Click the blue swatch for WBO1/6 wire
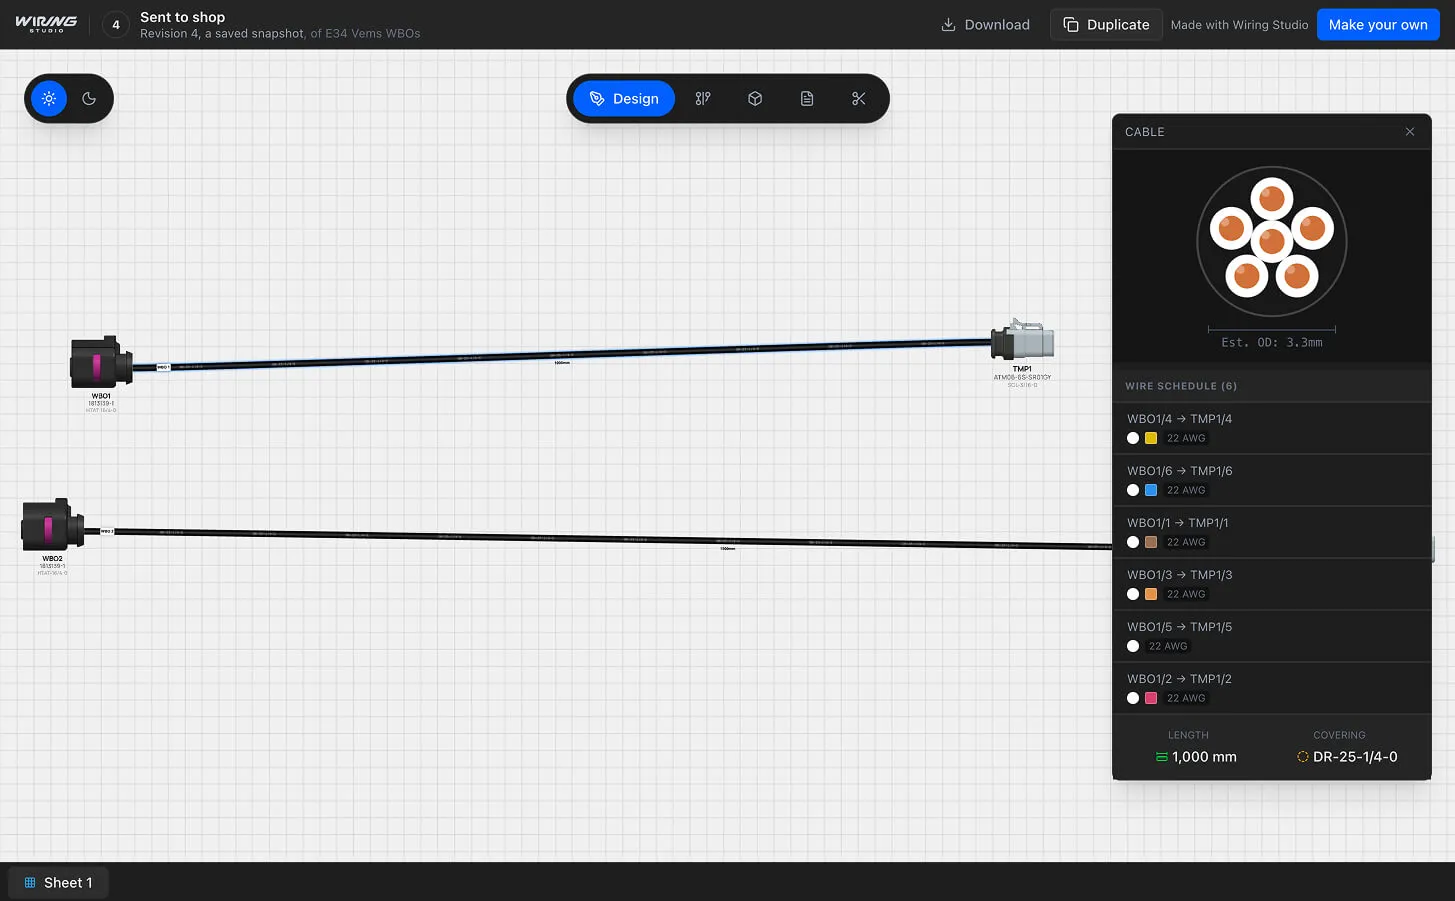The width and height of the screenshot is (1455, 901). (x=1151, y=490)
